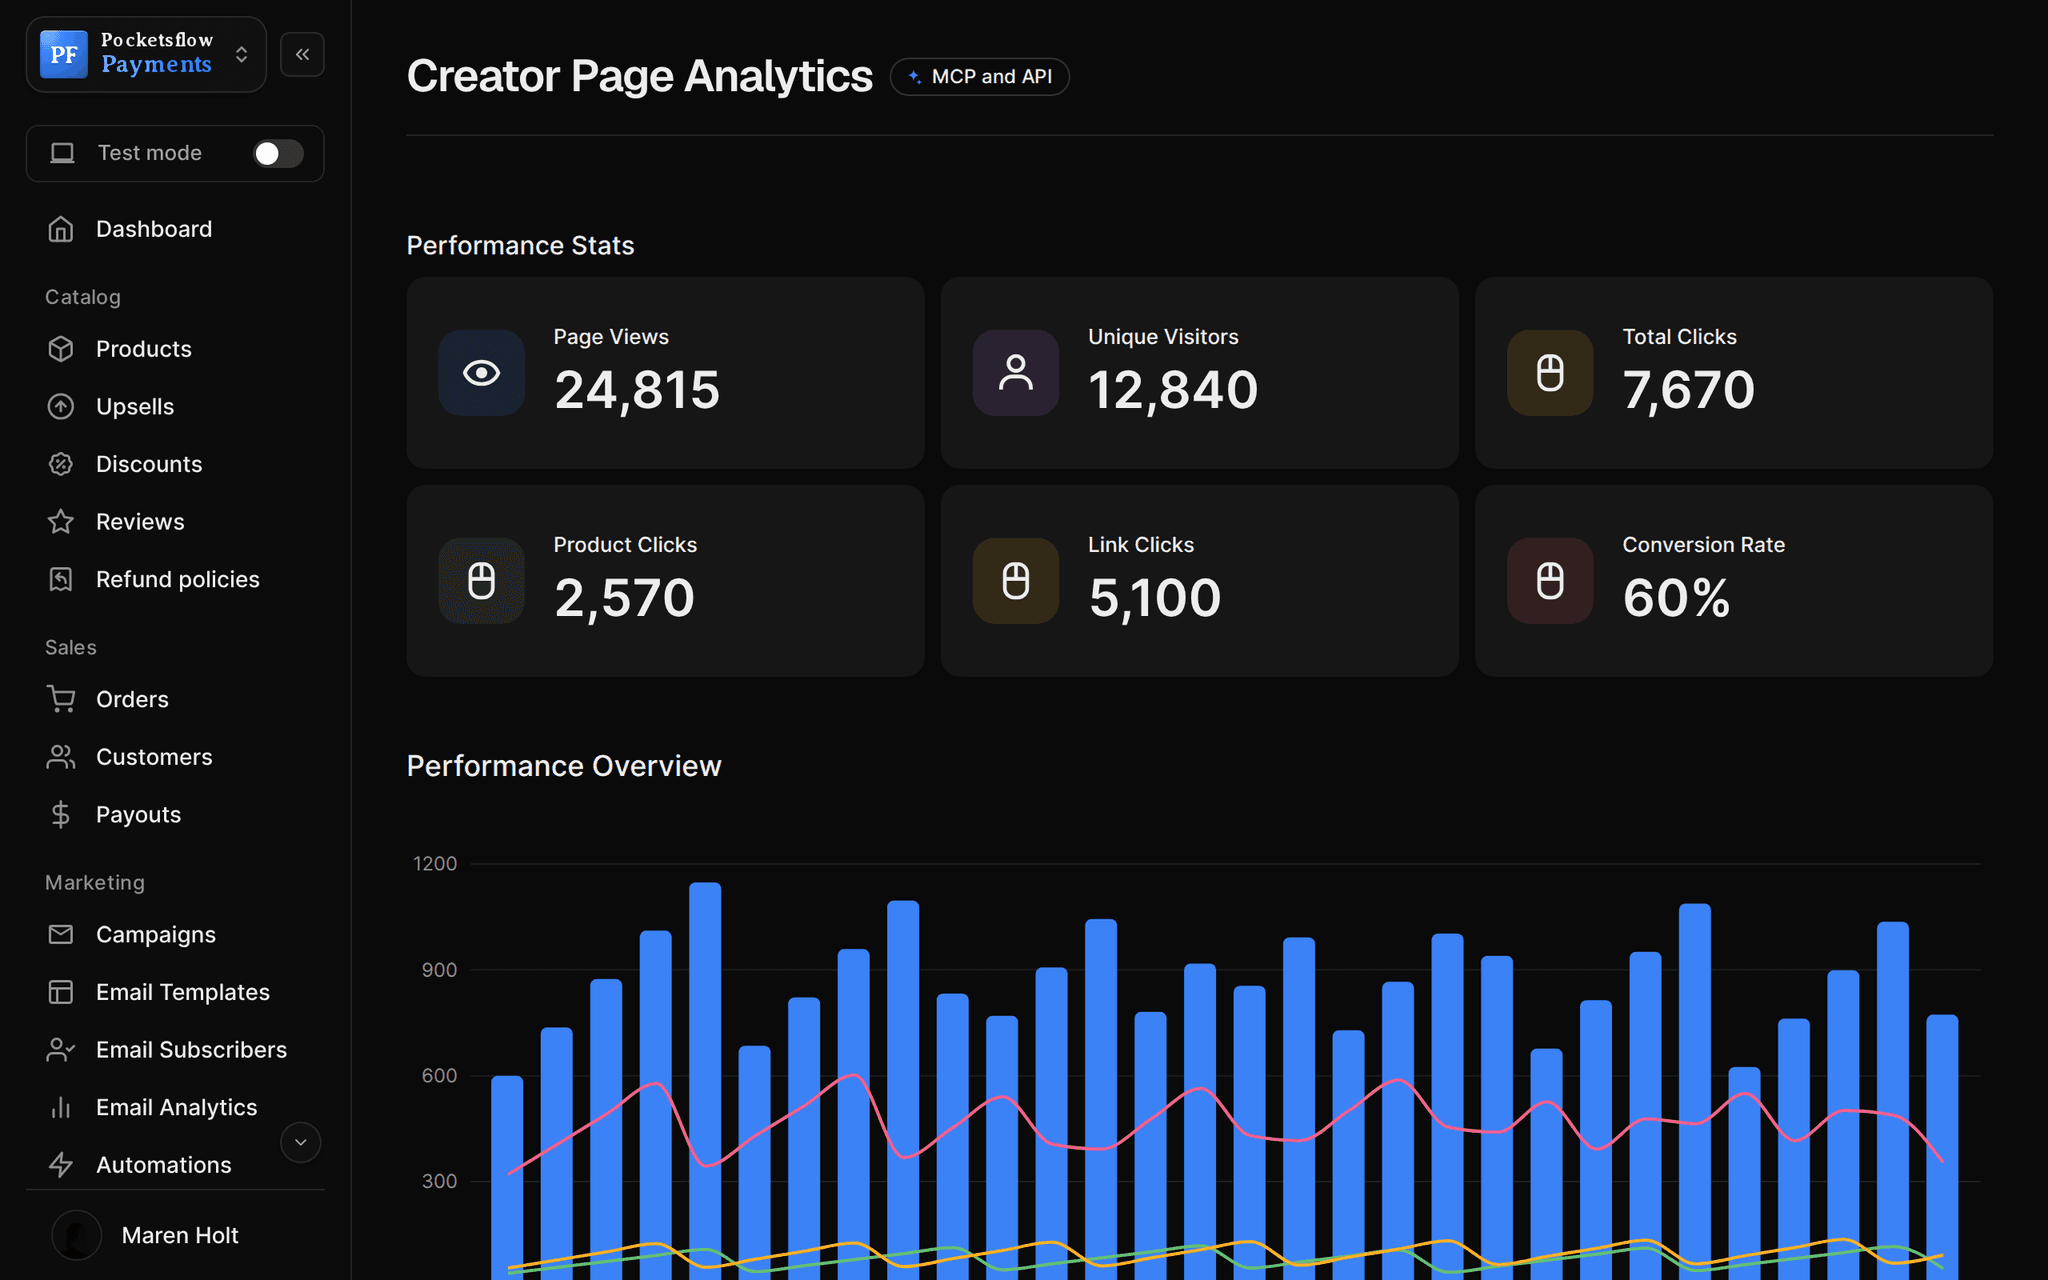Toggle the Test mode switch
Image resolution: width=2048 pixels, height=1280 pixels.
pos(278,153)
